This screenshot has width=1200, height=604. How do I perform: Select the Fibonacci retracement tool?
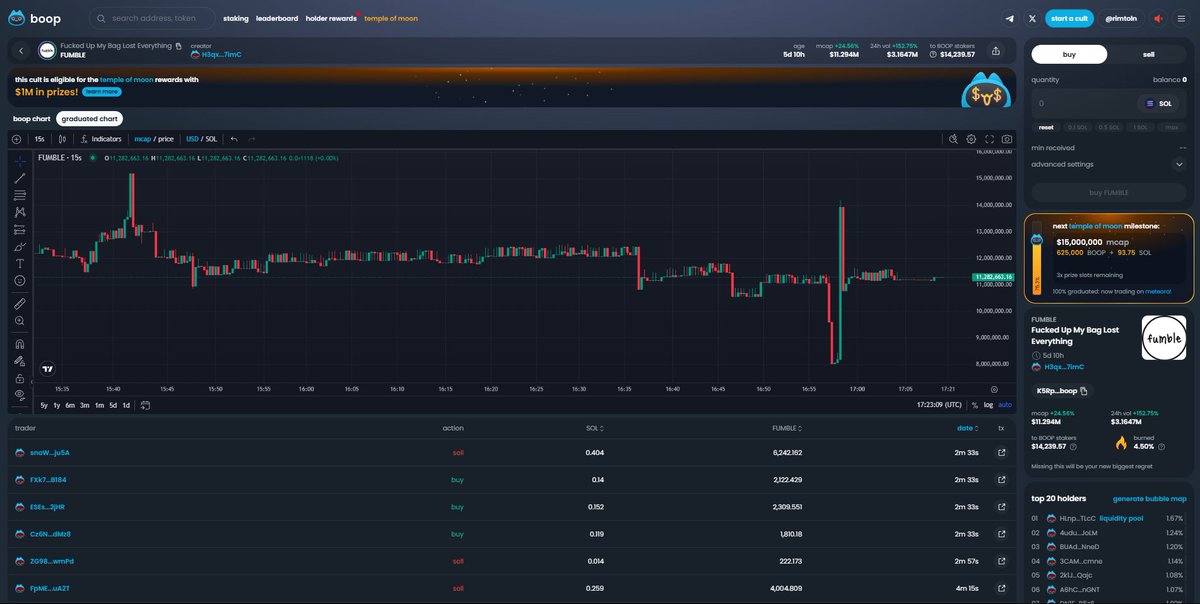(x=20, y=195)
